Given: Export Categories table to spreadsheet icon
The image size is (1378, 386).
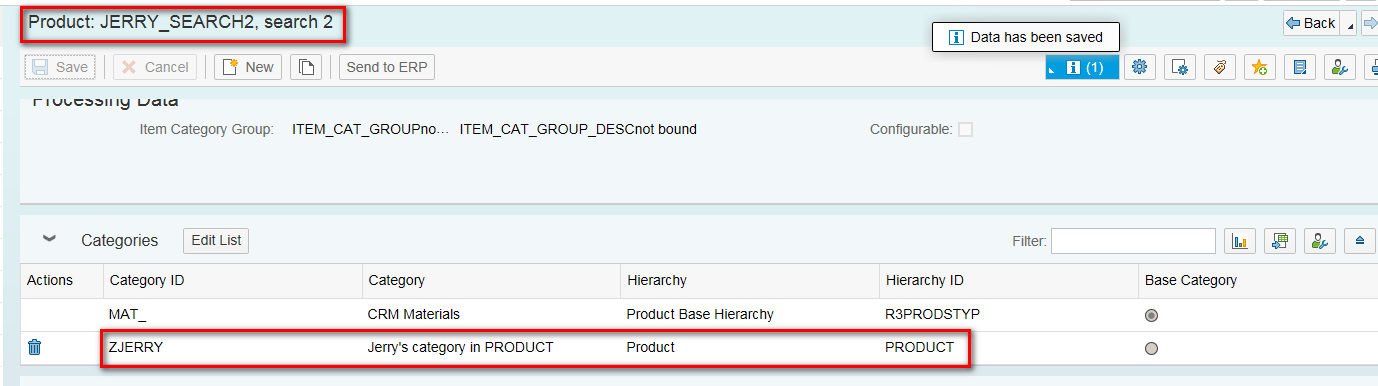Looking at the screenshot, I should pos(1280,241).
